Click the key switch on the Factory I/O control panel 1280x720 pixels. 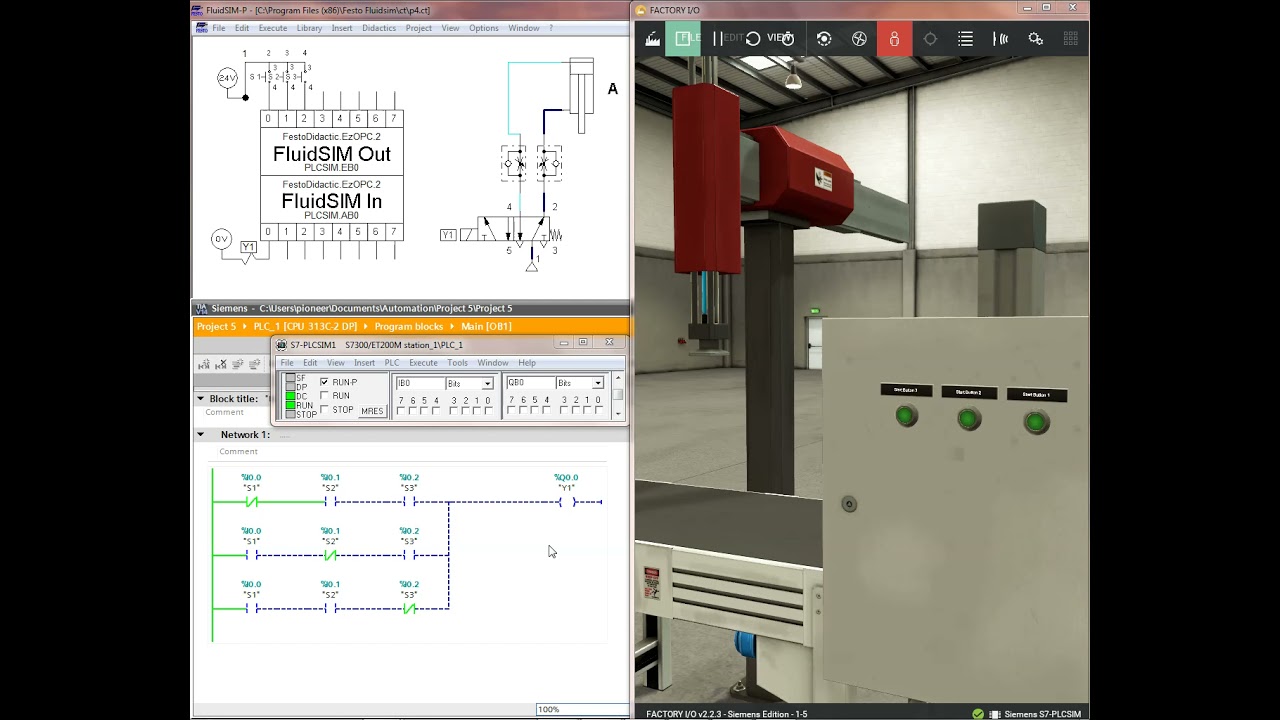click(x=849, y=504)
